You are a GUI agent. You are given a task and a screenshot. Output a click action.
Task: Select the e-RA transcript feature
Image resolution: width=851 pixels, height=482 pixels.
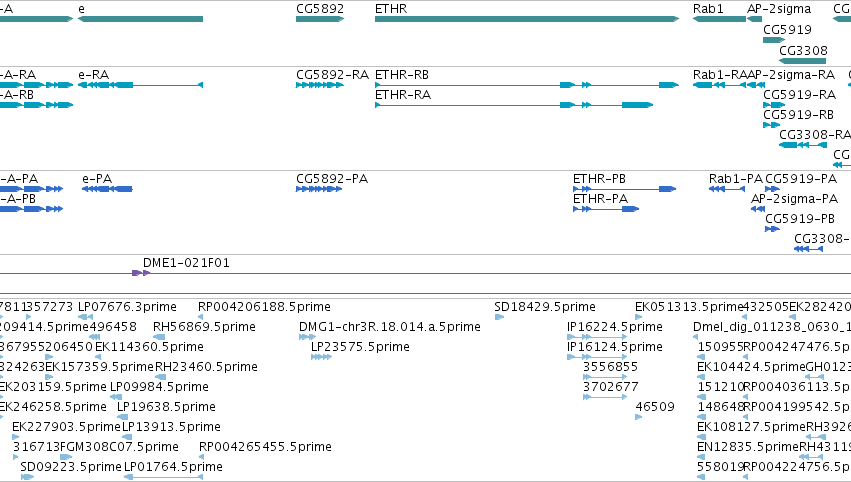pyautogui.click(x=140, y=85)
